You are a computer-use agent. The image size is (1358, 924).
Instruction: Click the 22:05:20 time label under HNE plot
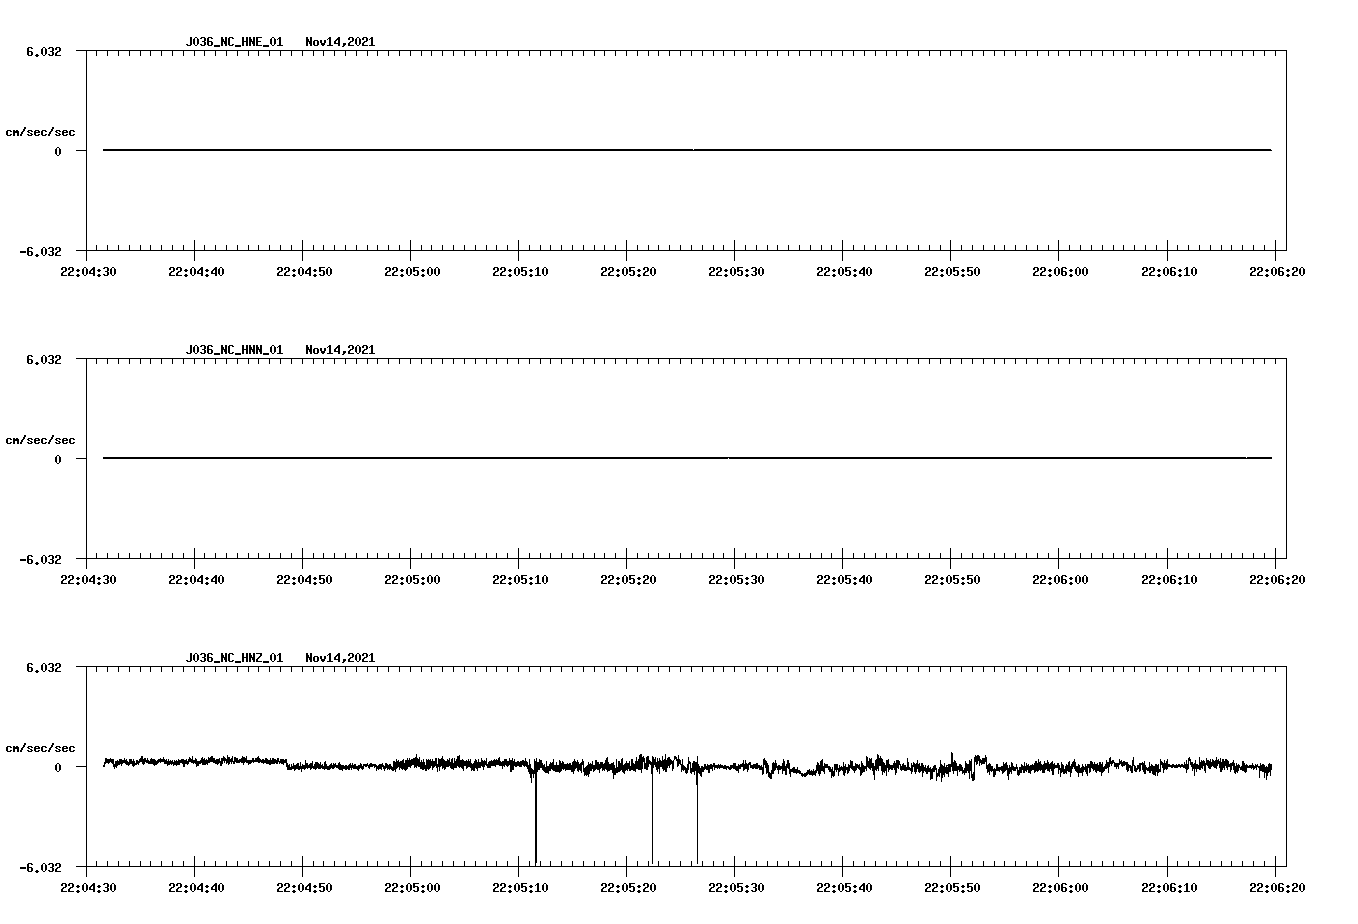click(628, 271)
